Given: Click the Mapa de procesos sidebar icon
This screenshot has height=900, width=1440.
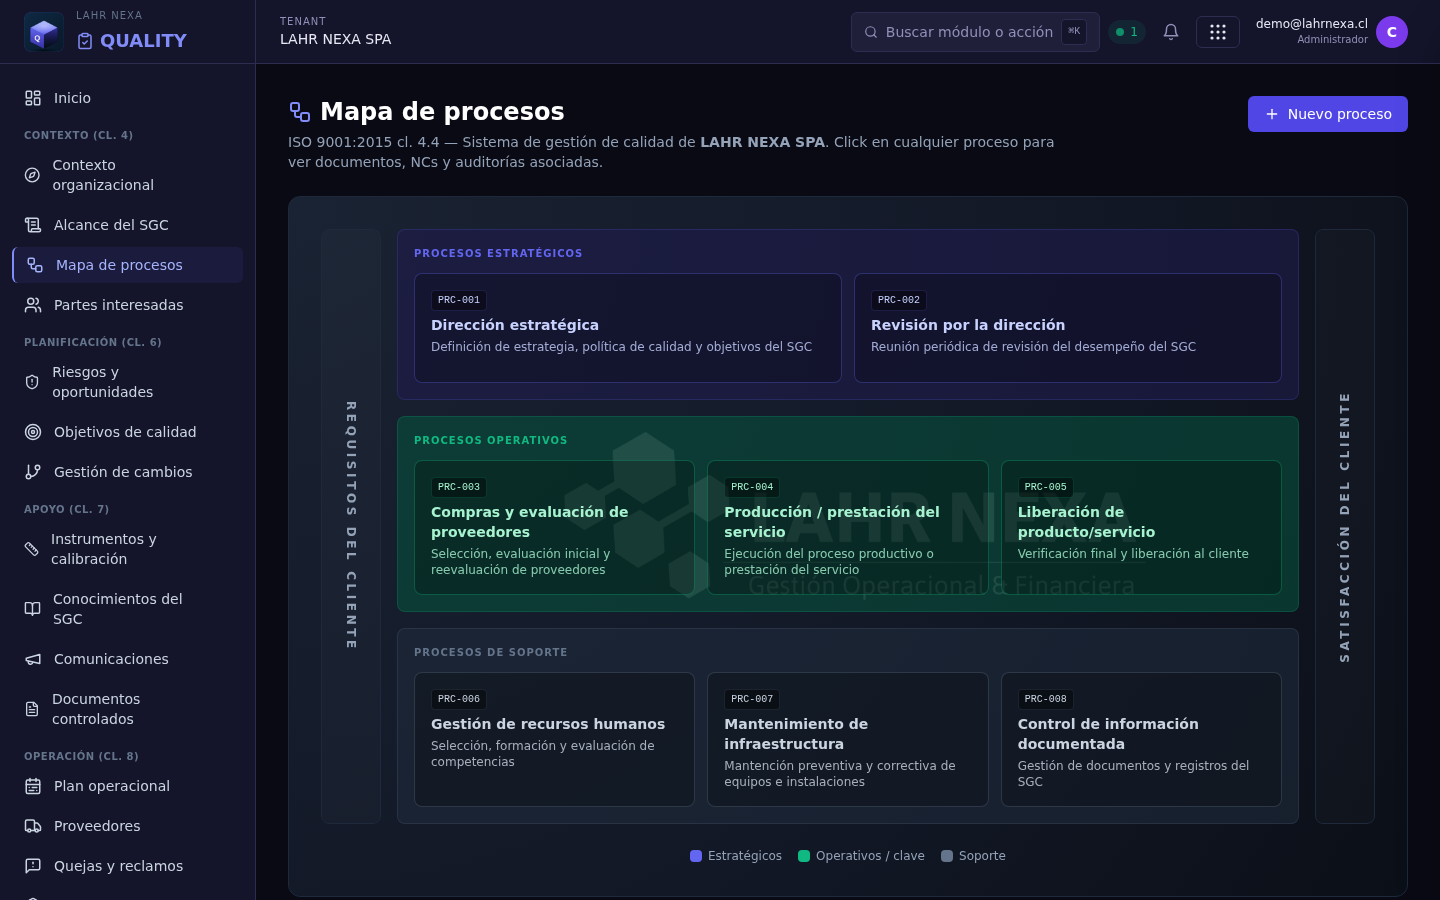Looking at the screenshot, I should pyautogui.click(x=35, y=265).
